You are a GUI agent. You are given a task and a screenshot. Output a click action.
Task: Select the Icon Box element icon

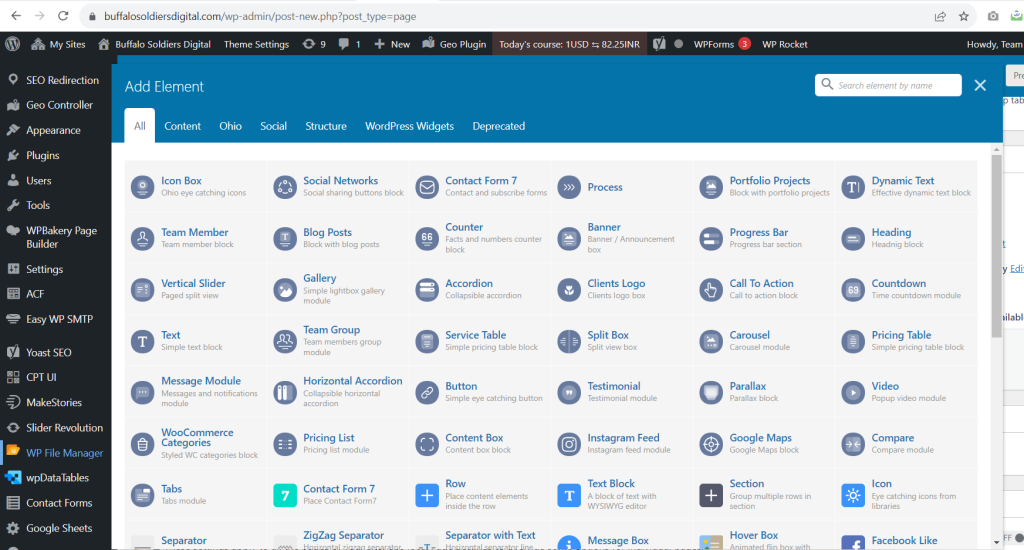pyautogui.click(x=143, y=187)
